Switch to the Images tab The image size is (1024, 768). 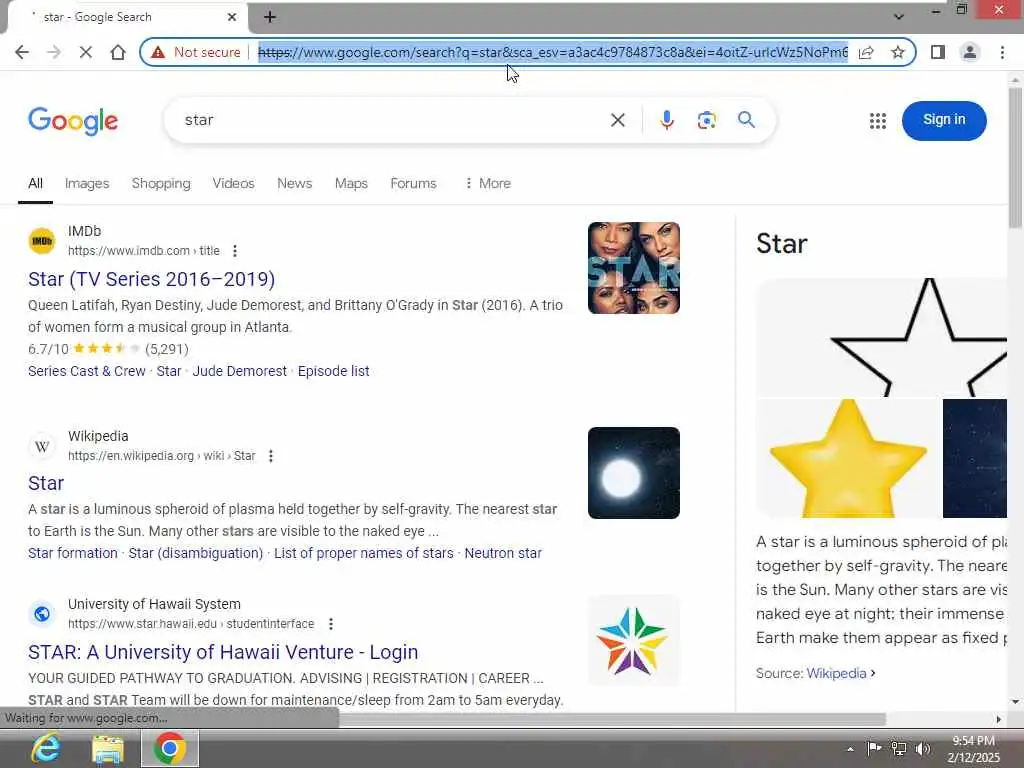pos(87,184)
